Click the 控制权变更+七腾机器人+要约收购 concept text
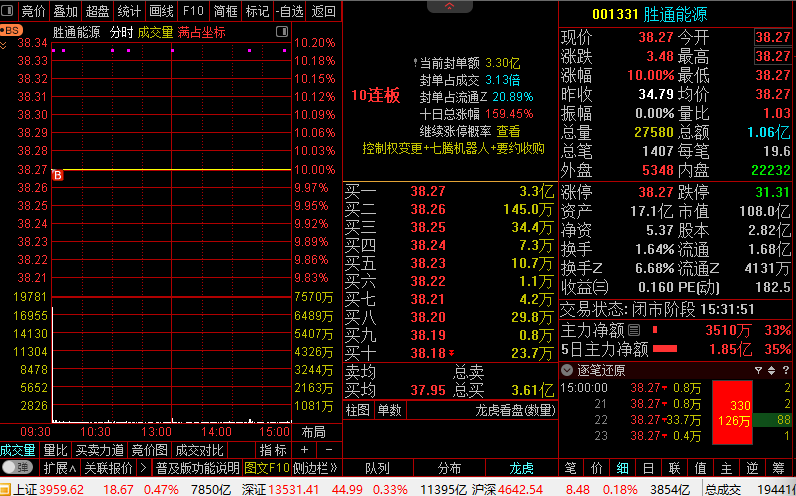796x496 pixels. click(x=453, y=148)
